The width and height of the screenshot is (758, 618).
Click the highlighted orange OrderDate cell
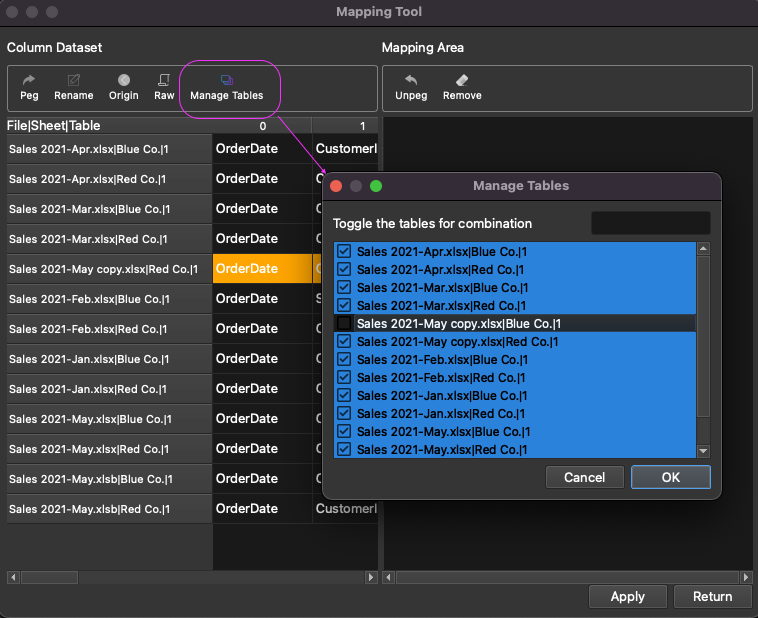pos(262,269)
